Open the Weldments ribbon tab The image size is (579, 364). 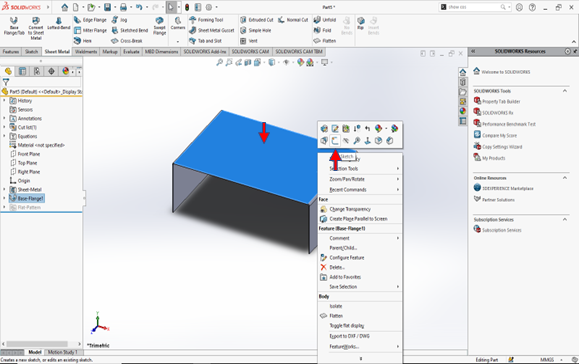pyautogui.click(x=86, y=52)
